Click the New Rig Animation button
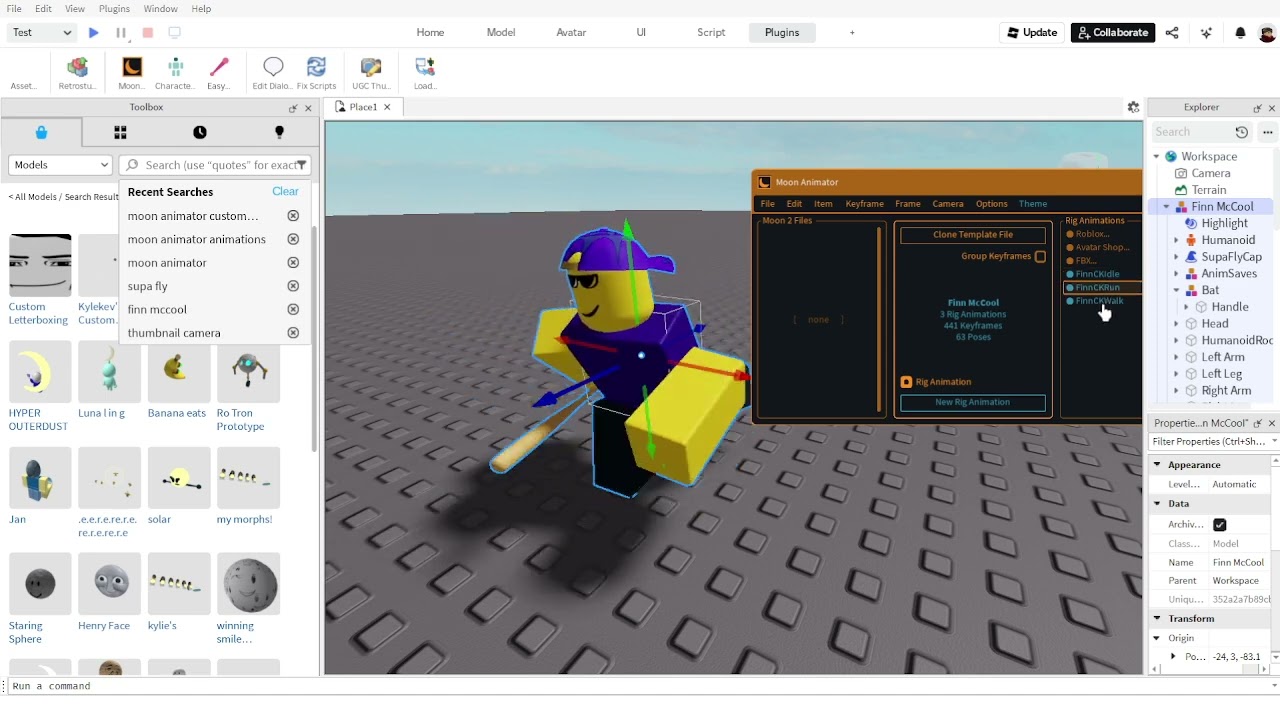The width and height of the screenshot is (1280, 720). click(x=973, y=402)
